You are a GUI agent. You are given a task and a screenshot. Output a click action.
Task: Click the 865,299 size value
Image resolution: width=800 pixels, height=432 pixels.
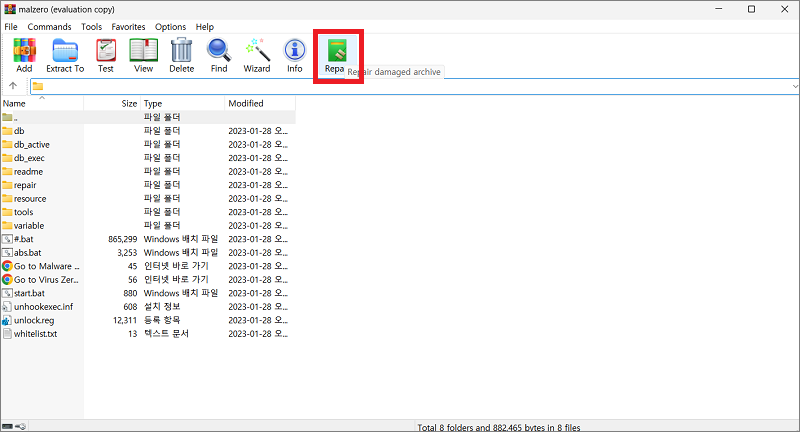122,239
